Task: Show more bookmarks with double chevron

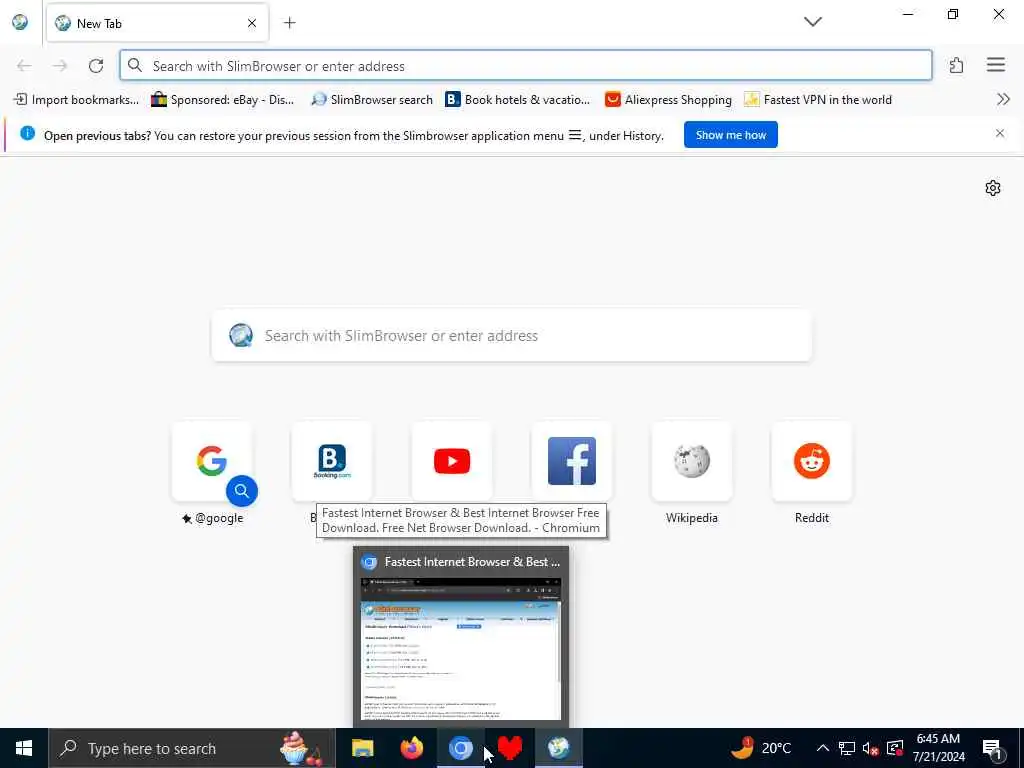Action: coord(1003,99)
